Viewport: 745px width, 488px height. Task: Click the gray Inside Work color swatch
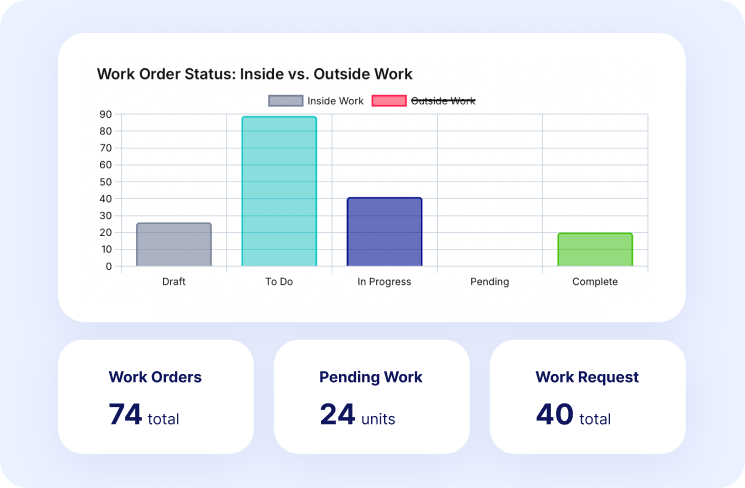pos(285,101)
